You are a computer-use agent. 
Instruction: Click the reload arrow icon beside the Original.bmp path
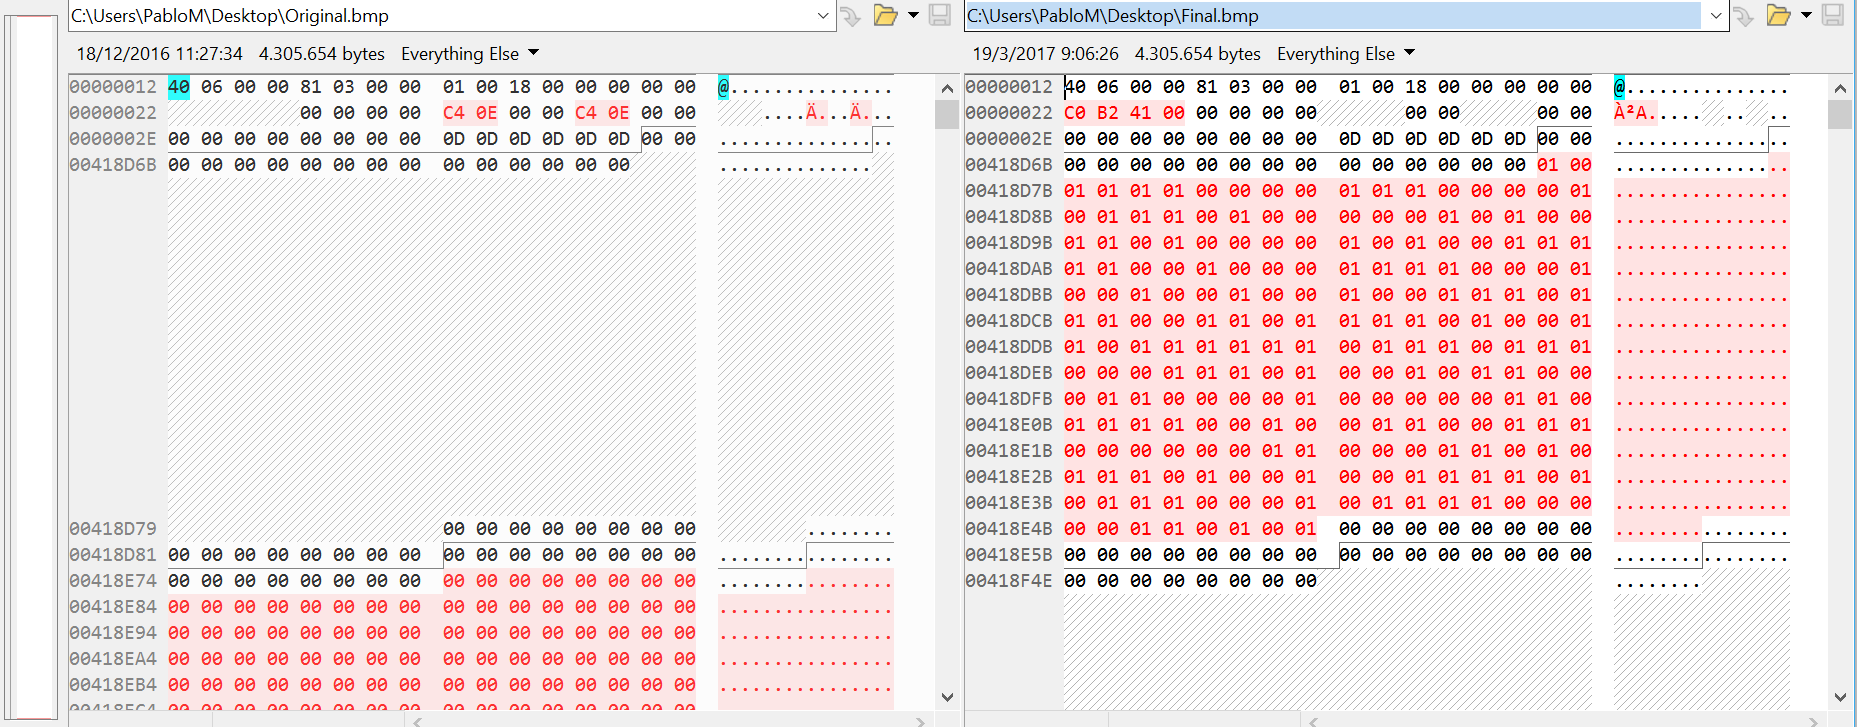click(850, 16)
